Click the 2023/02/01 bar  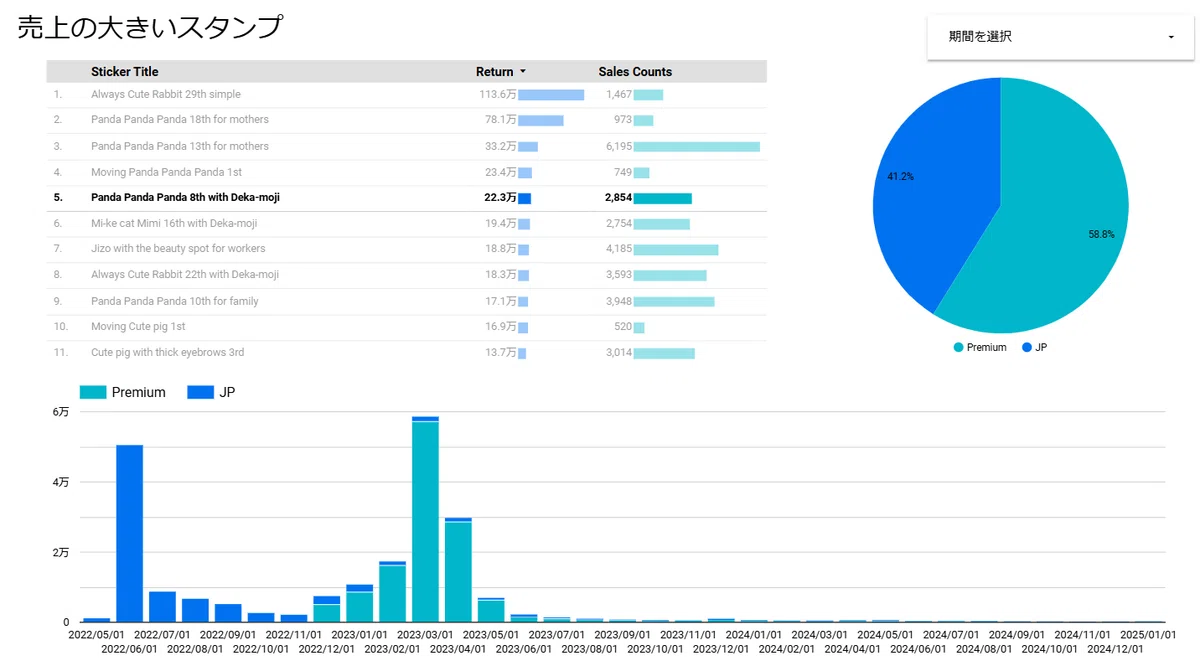point(392,592)
